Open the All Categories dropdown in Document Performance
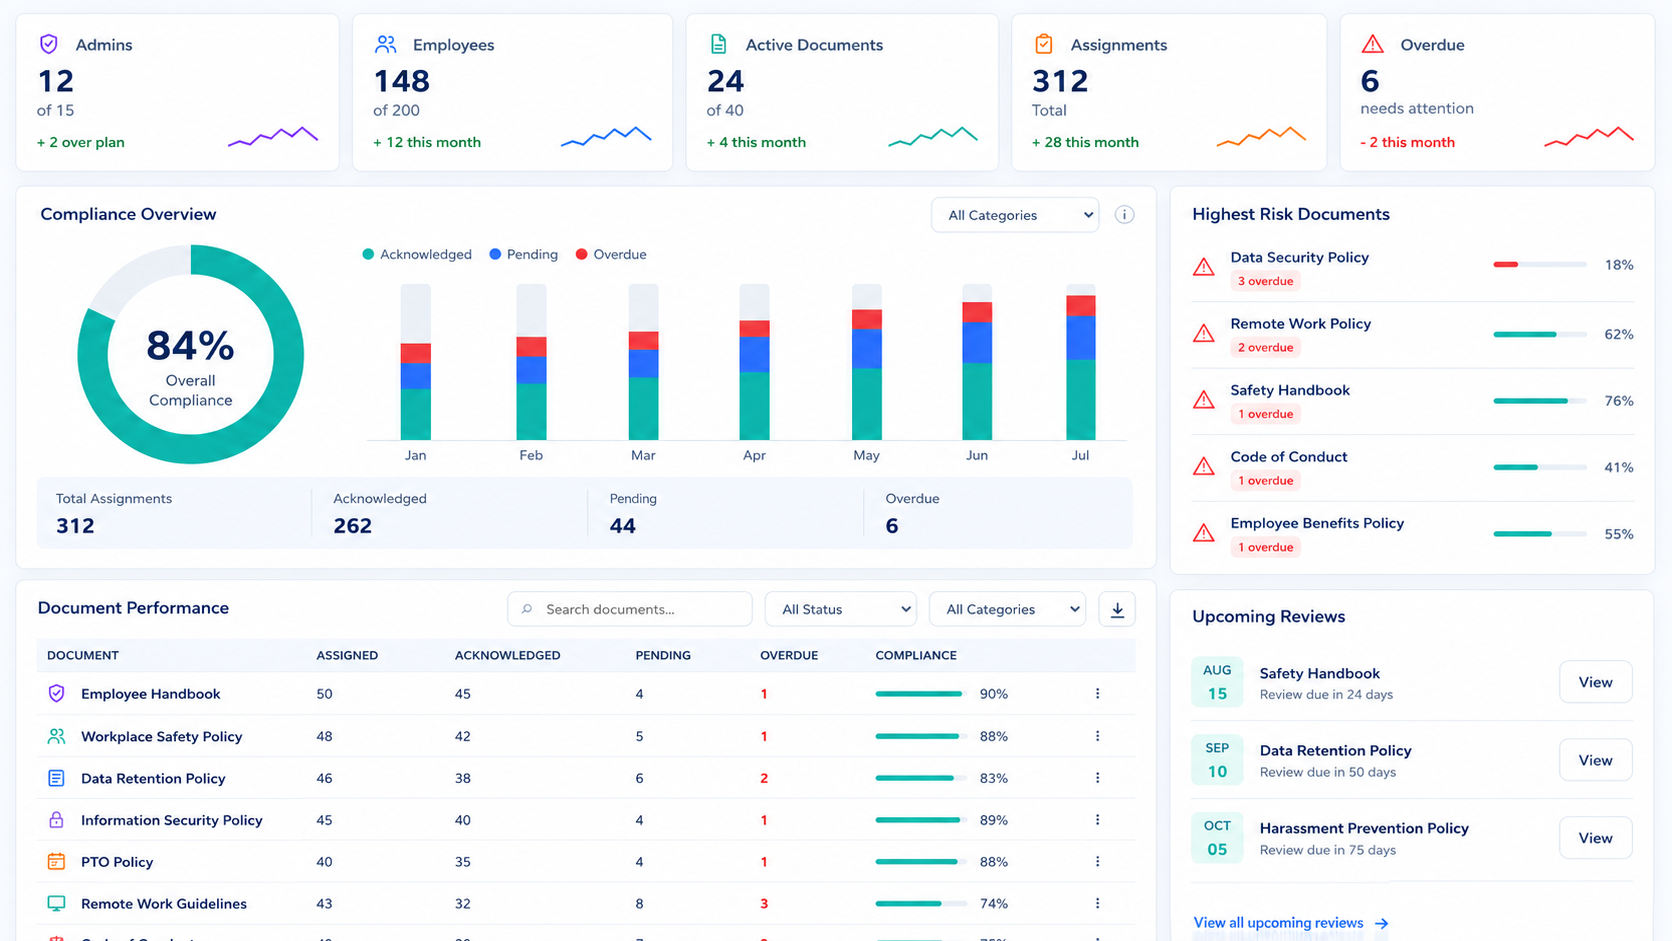The image size is (1672, 941). pyautogui.click(x=1008, y=609)
